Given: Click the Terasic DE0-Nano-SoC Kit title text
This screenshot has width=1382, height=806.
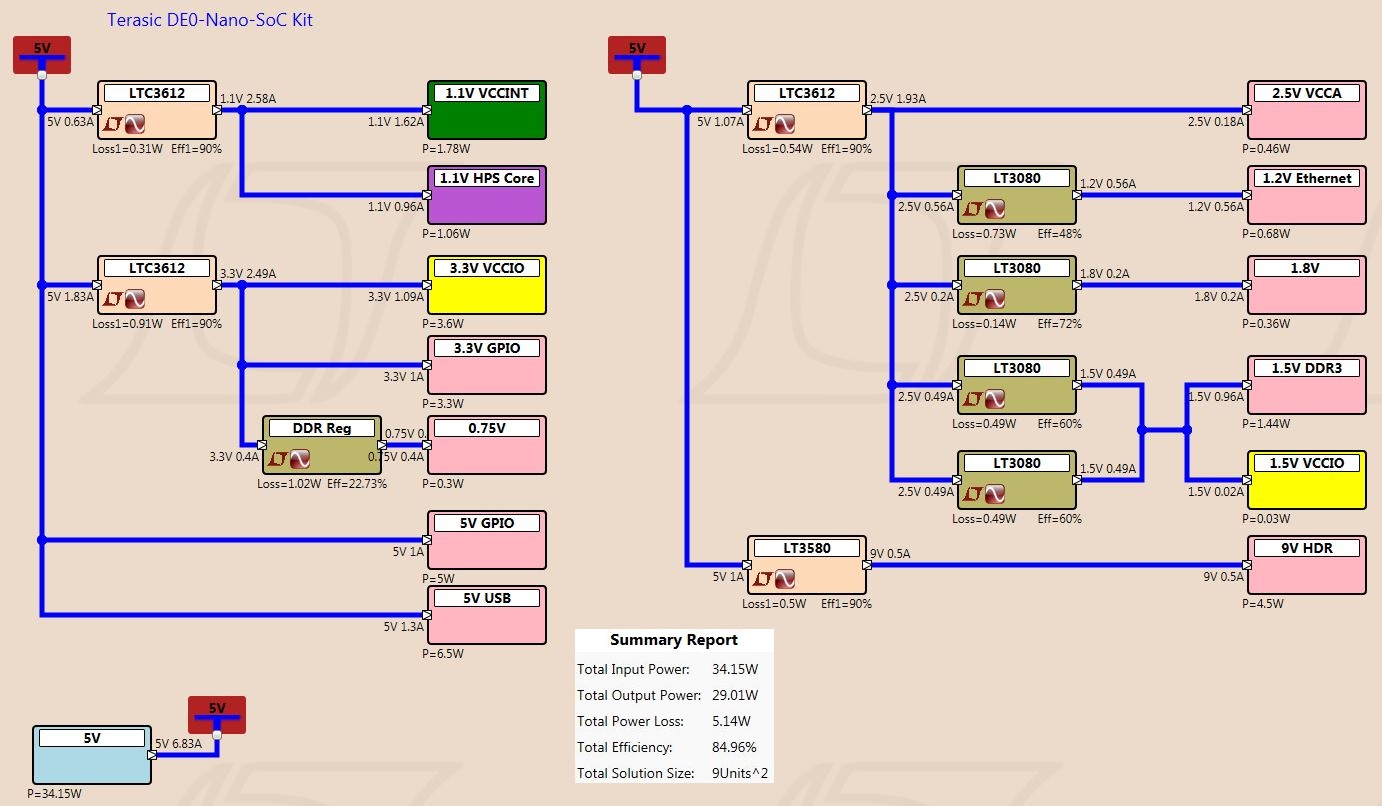Looking at the screenshot, I should pos(210,19).
